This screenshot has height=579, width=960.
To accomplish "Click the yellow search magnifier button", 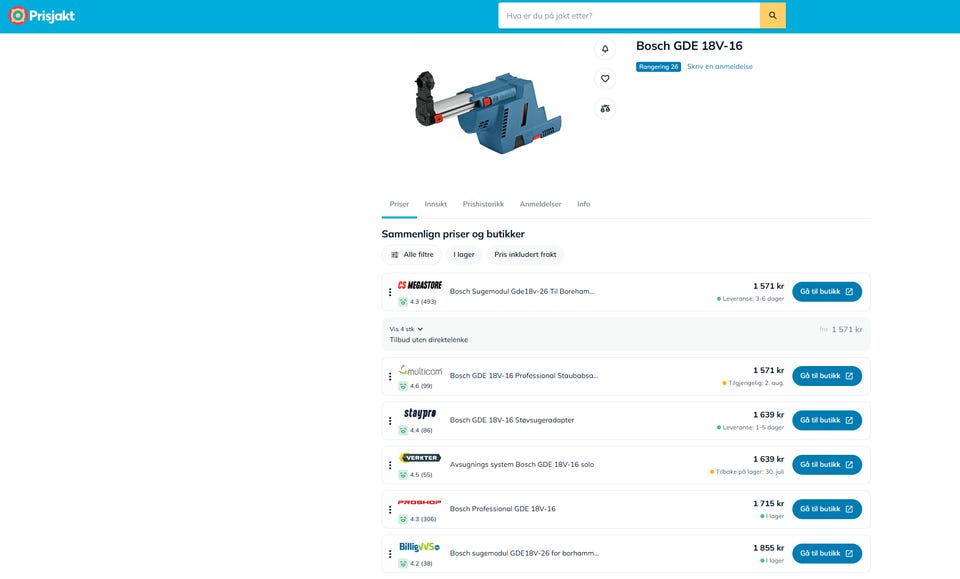I will click(x=773, y=16).
